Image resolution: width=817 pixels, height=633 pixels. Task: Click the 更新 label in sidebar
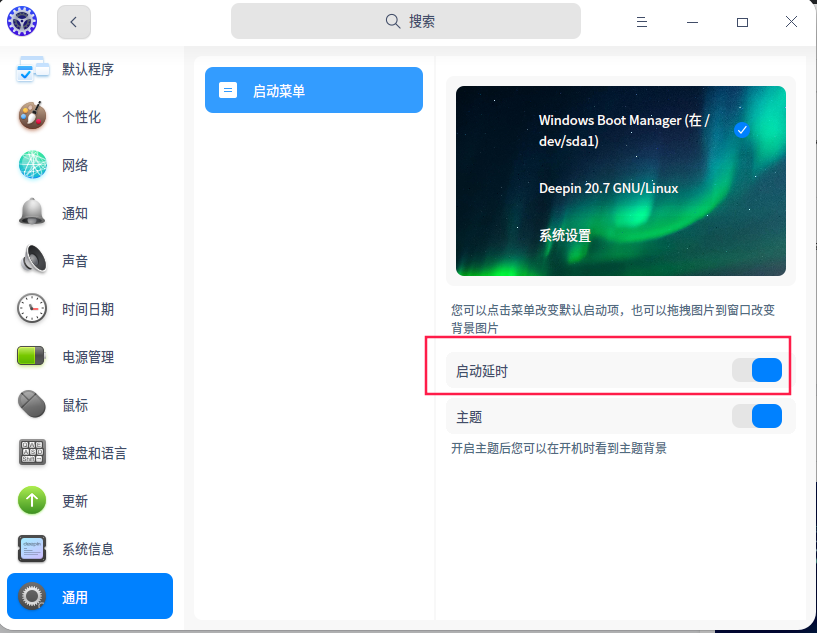coord(75,501)
